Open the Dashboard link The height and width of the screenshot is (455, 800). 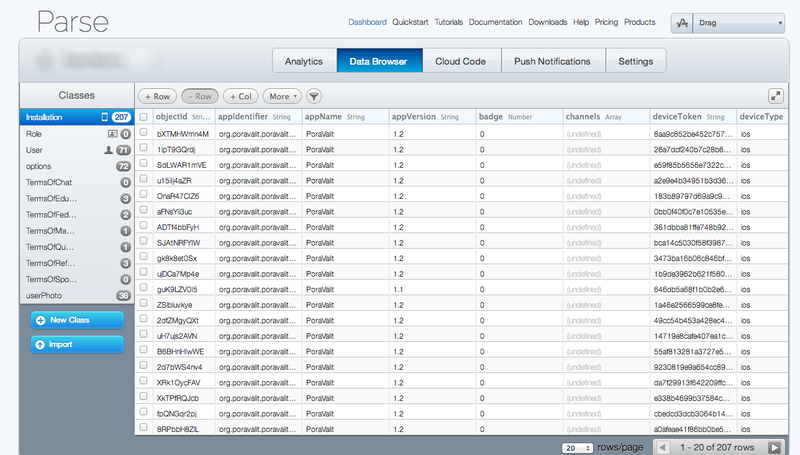point(367,22)
